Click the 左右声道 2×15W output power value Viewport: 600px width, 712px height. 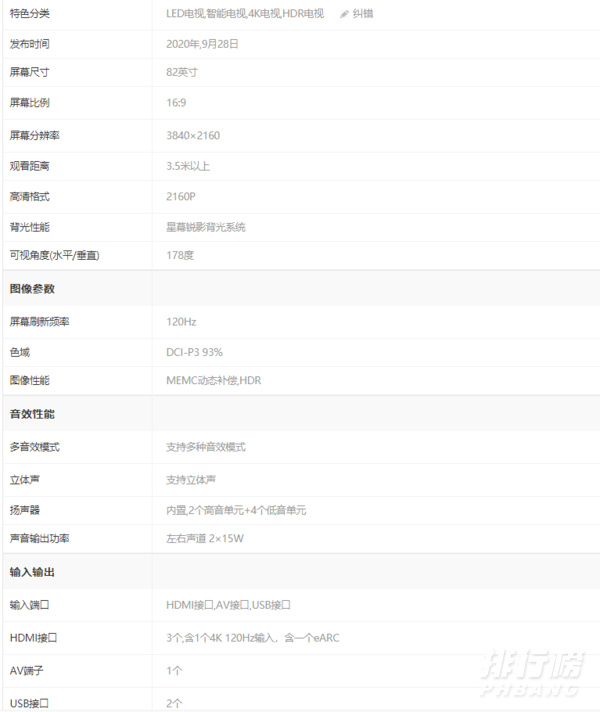(x=205, y=539)
